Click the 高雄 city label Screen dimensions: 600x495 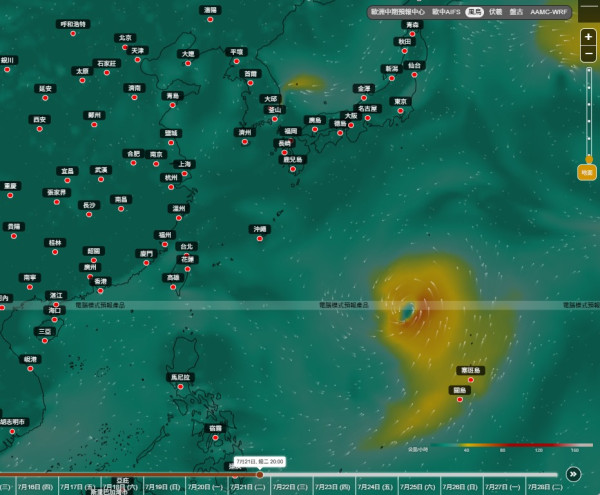tap(173, 277)
